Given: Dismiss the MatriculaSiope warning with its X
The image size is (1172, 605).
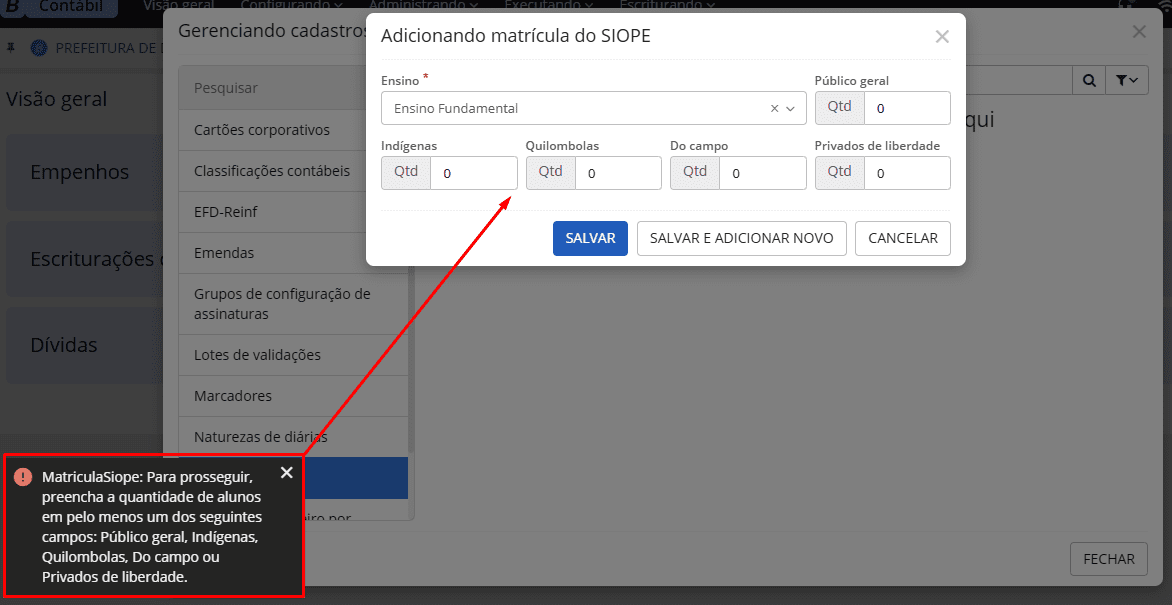Looking at the screenshot, I should click(287, 472).
